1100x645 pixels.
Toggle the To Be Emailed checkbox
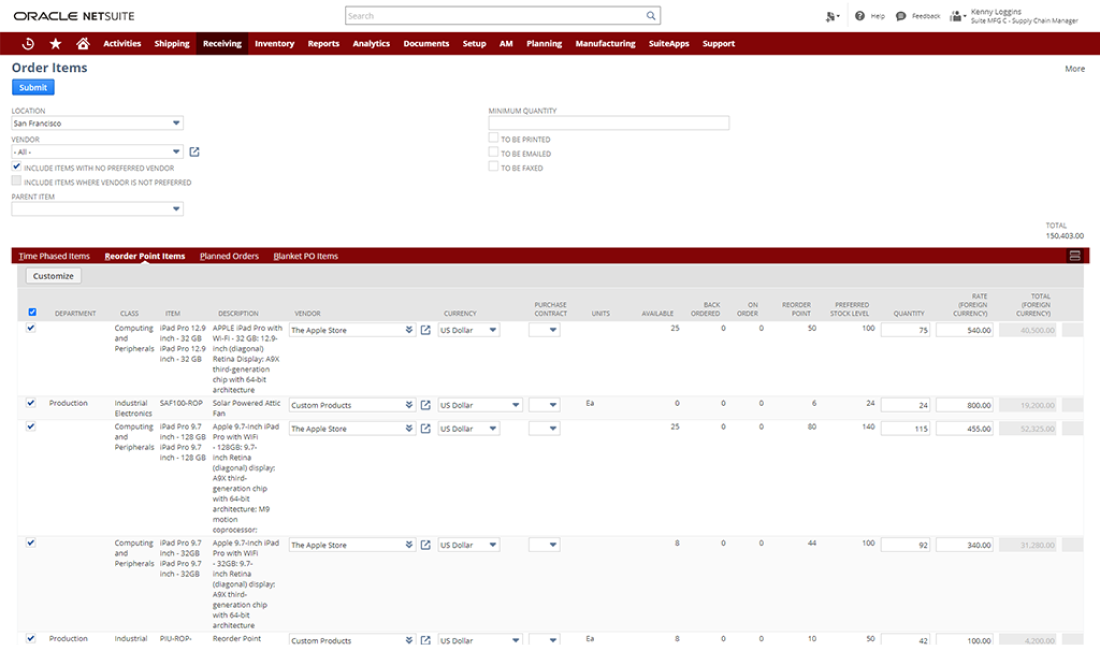pos(493,153)
